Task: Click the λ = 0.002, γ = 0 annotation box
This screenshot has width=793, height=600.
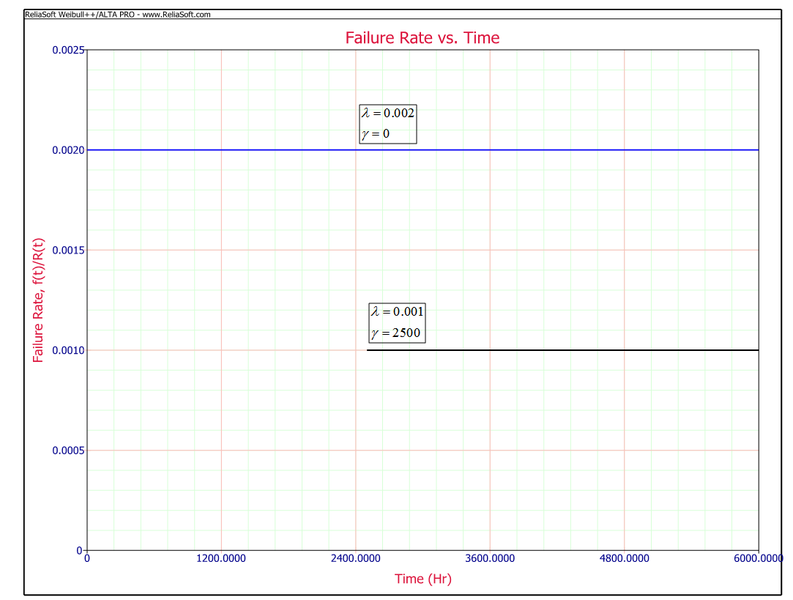Action: pos(387,124)
